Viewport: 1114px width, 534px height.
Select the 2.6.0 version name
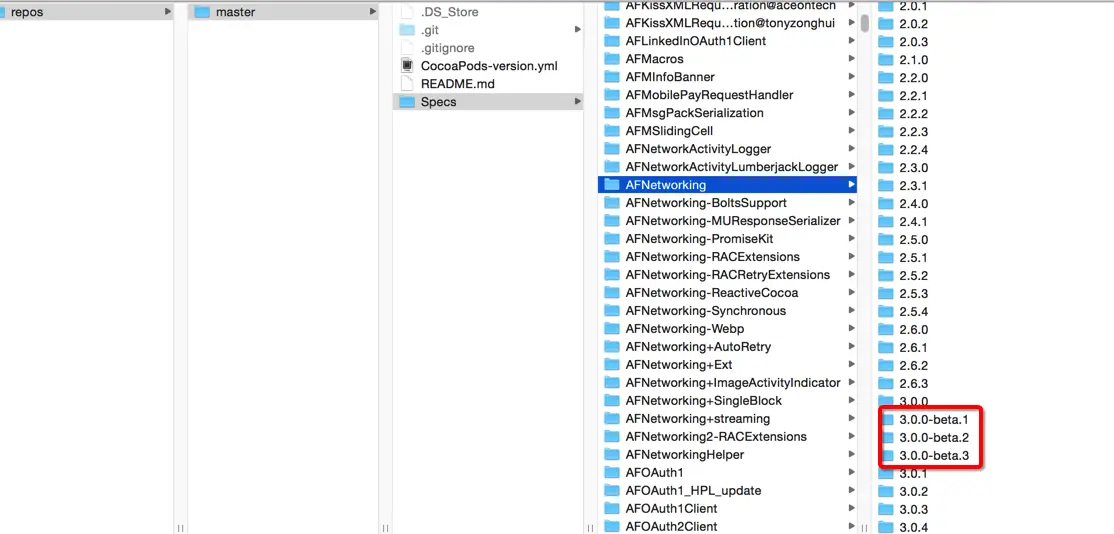click(914, 329)
